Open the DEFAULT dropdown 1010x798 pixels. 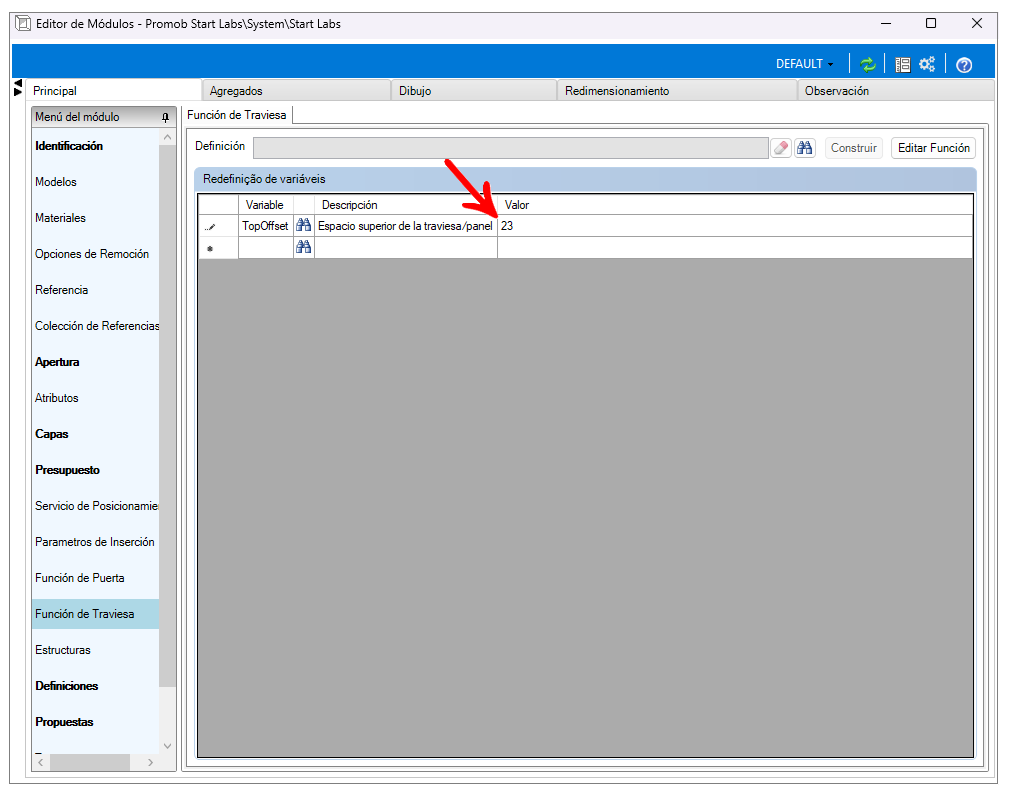(805, 64)
